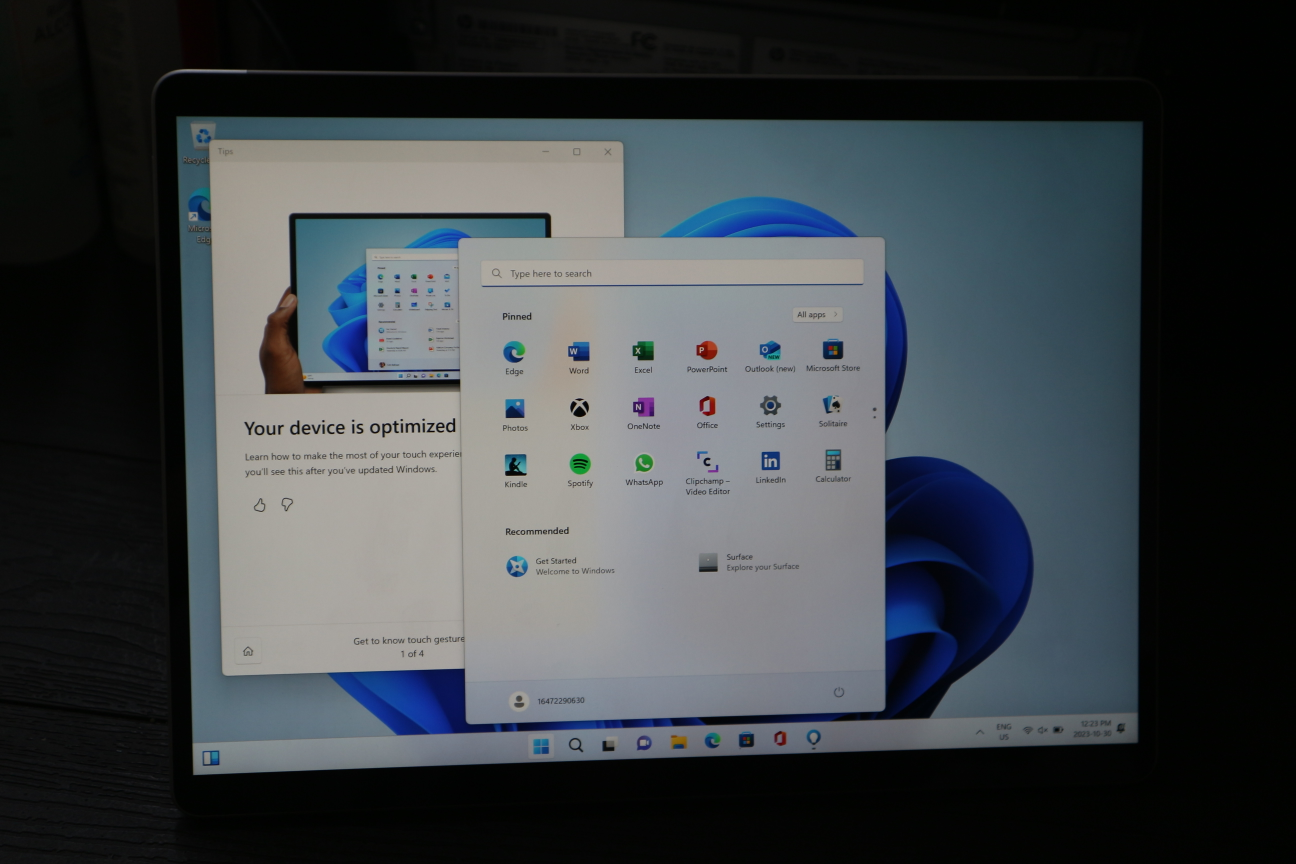Launch Solitaire from pinned apps
Viewport: 1296px width, 864px height.
[832, 410]
